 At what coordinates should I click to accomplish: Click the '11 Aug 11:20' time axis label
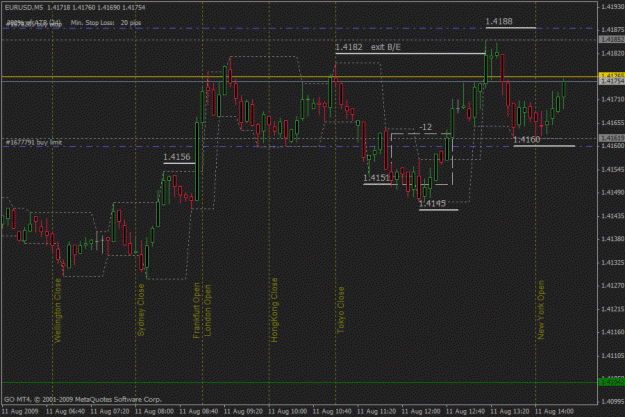click(x=377, y=411)
